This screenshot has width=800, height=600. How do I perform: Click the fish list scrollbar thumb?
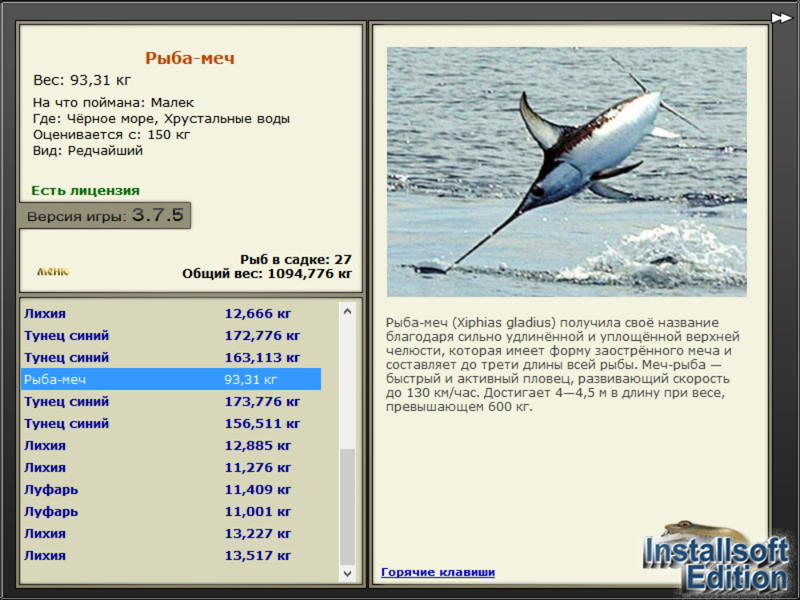347,507
